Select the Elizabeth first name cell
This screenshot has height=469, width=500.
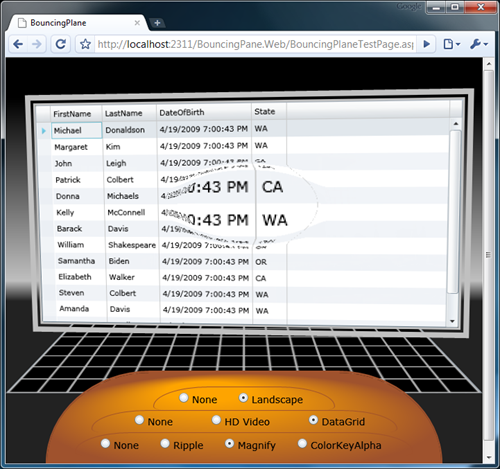coord(81,277)
